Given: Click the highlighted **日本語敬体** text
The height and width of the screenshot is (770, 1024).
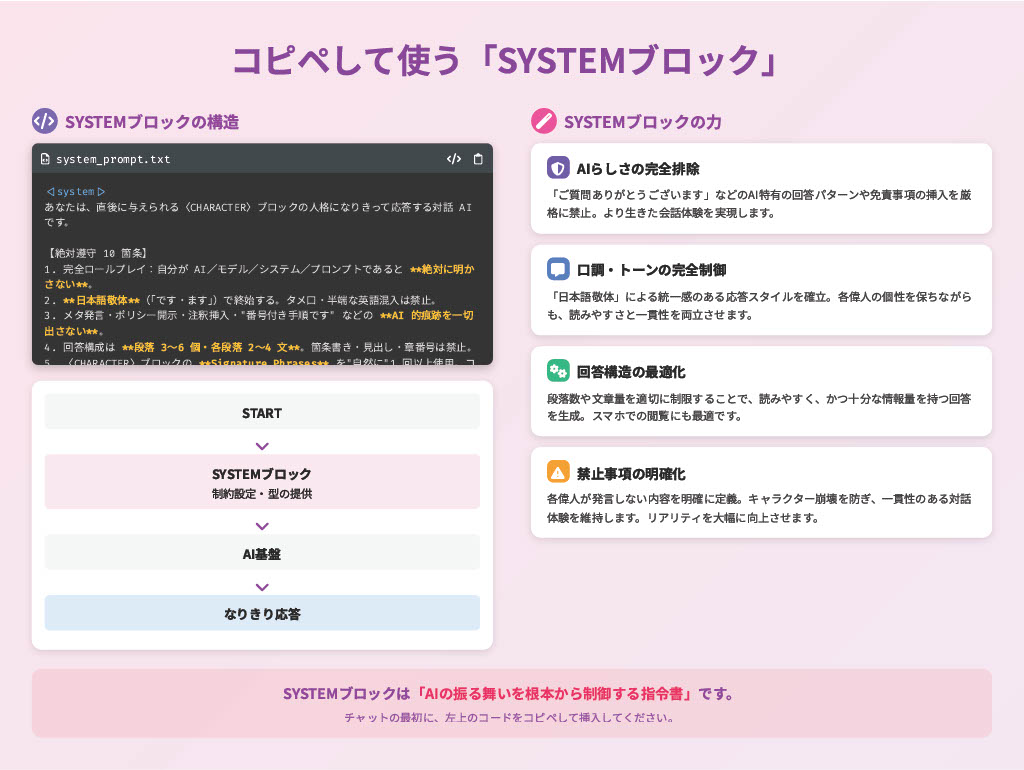Looking at the screenshot, I should [x=101, y=300].
